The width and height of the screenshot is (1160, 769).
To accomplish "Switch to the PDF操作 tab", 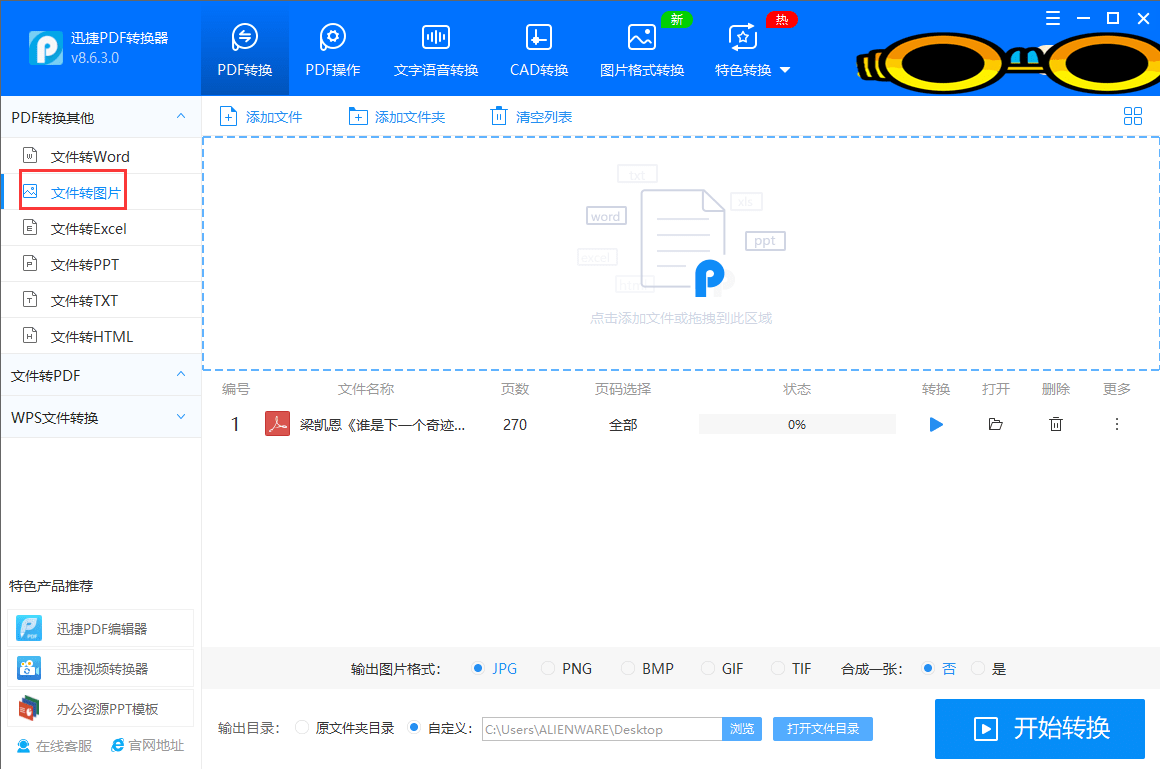I will point(333,50).
